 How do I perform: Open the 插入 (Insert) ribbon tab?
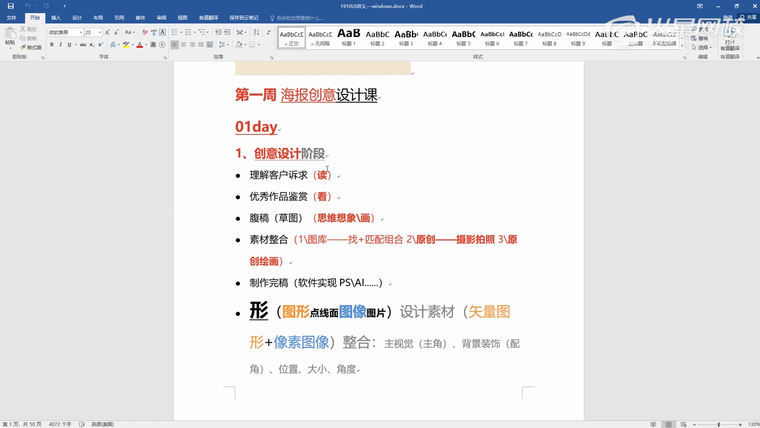pyautogui.click(x=55, y=17)
